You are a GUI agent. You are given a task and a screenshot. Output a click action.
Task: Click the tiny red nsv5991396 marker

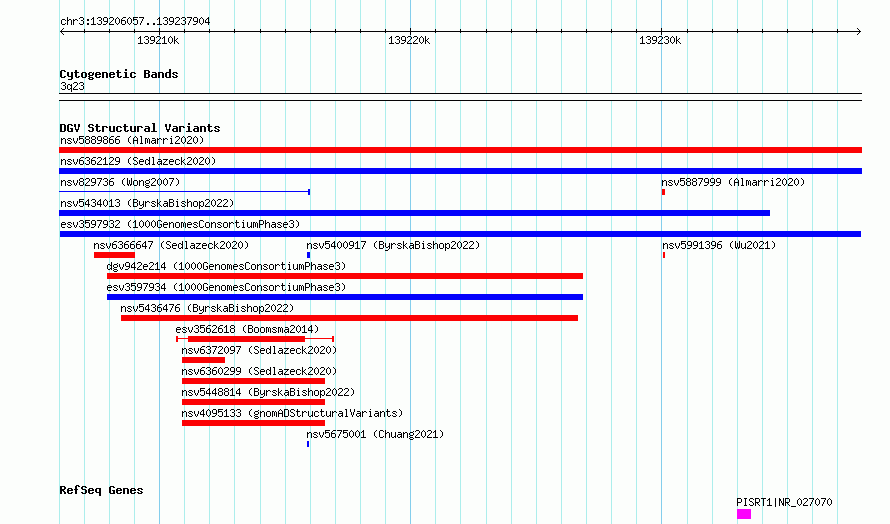(664, 255)
